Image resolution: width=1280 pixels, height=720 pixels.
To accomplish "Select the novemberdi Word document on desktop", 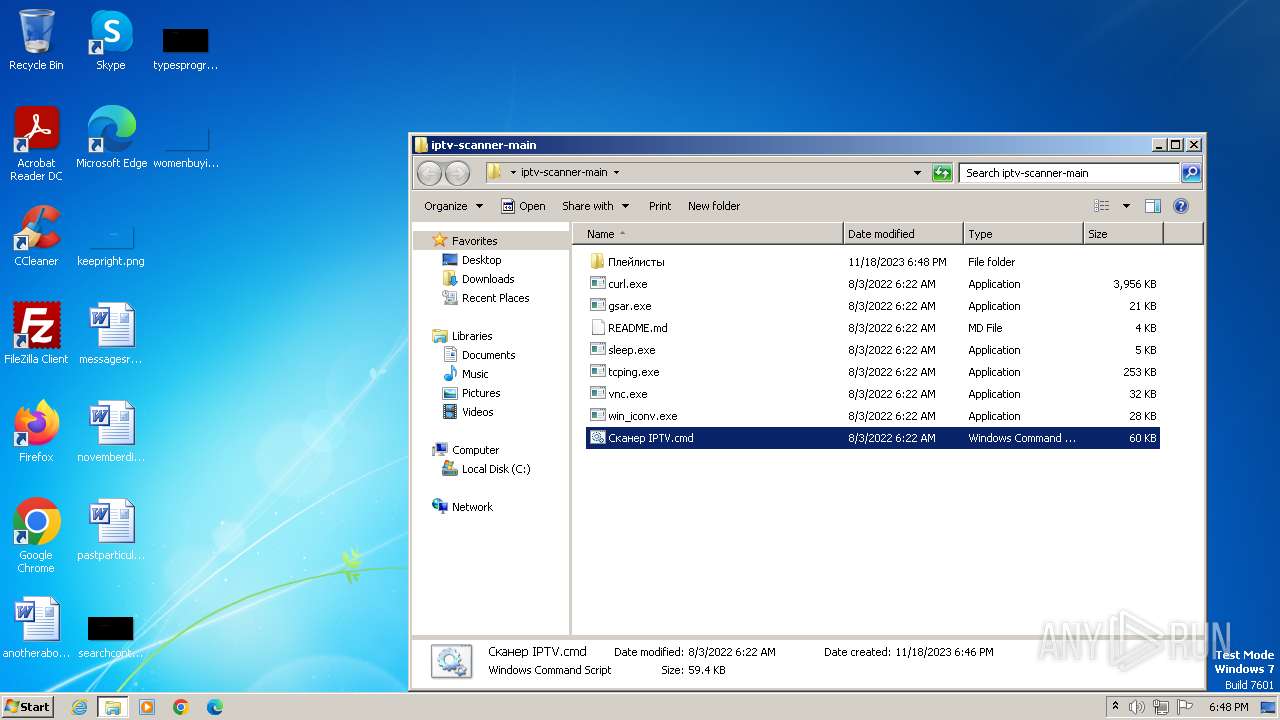I will (111, 432).
